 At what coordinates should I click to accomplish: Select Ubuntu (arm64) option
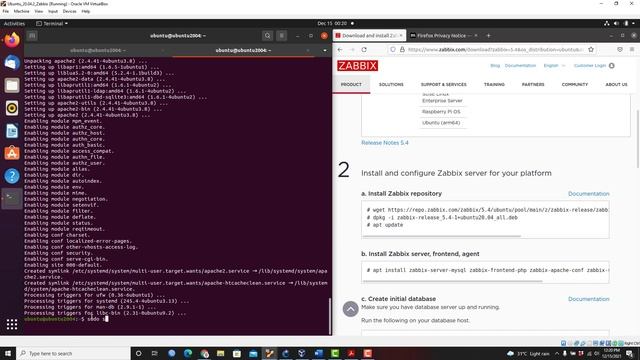(441, 123)
